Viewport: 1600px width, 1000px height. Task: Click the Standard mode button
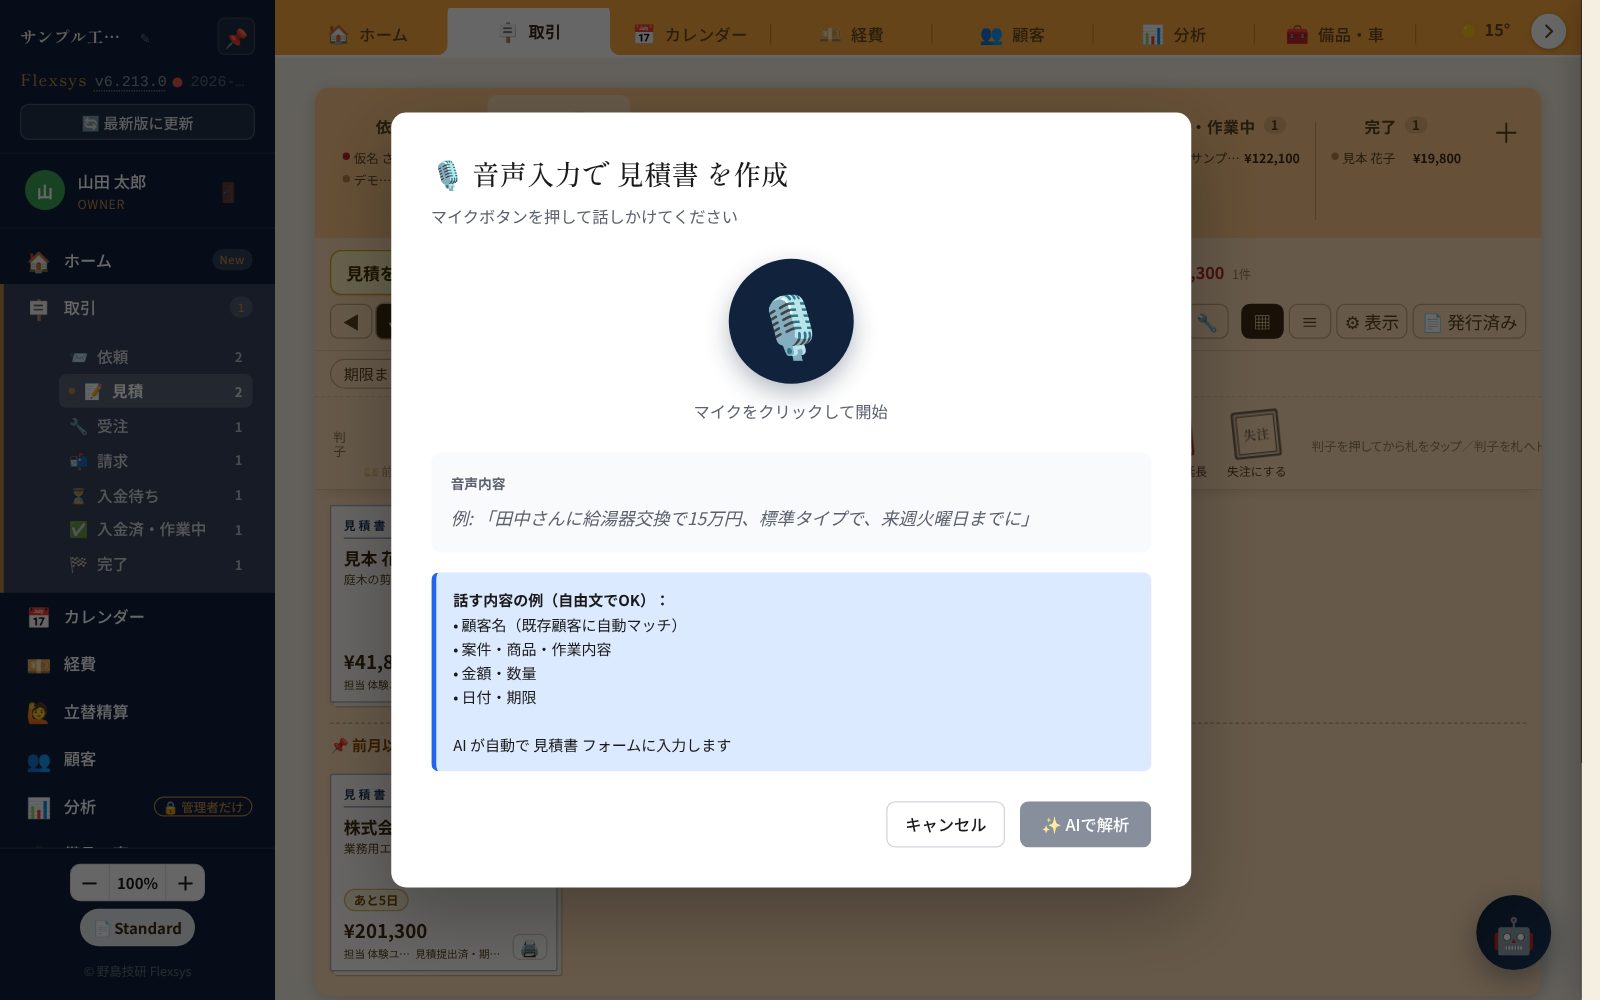(x=137, y=928)
